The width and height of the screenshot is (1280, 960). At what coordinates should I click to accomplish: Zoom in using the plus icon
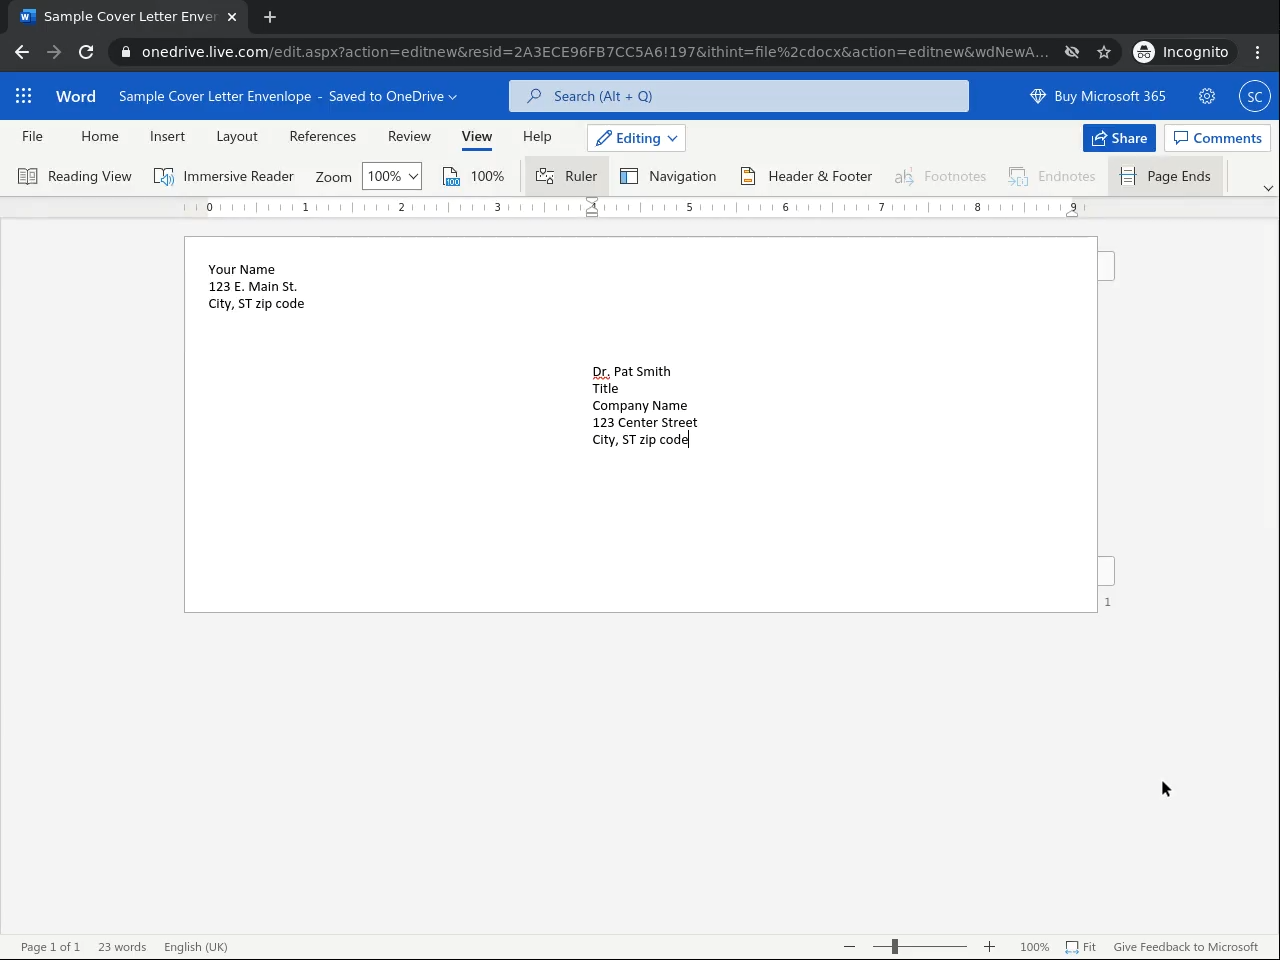989,947
